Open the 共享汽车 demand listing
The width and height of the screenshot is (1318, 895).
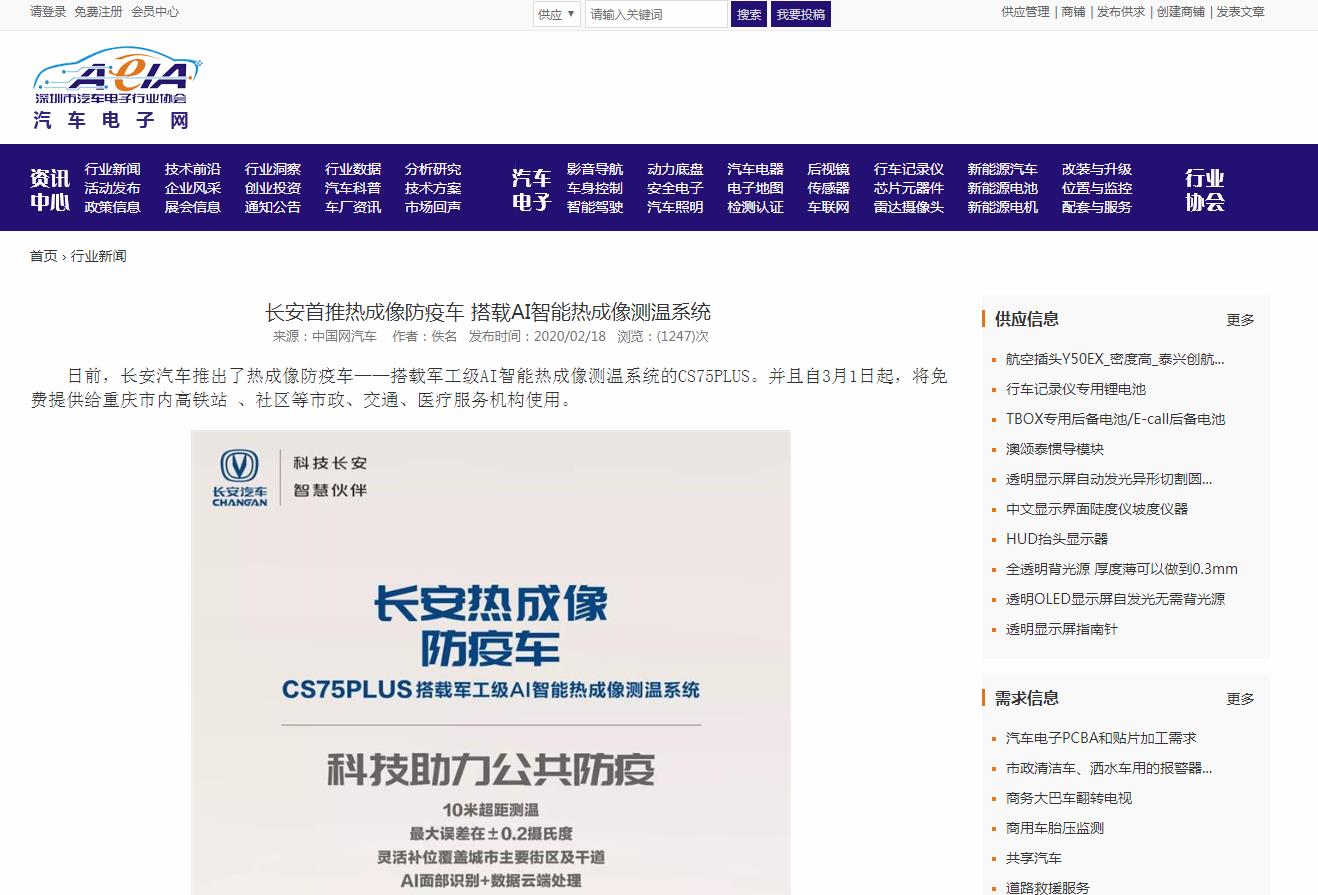tap(1034, 858)
